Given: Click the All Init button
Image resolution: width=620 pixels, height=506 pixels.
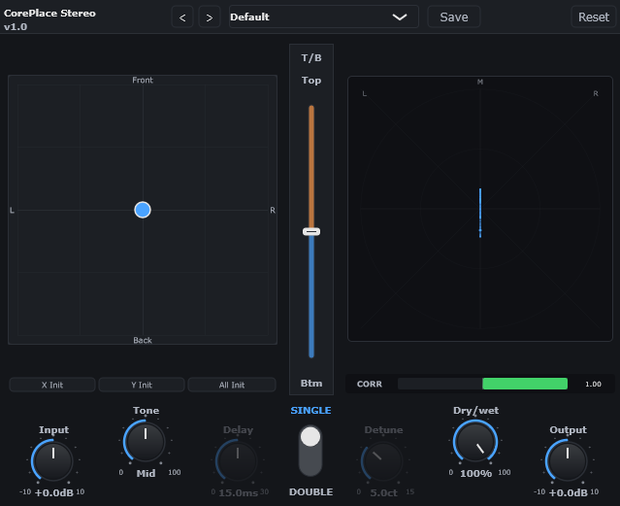Looking at the screenshot, I should coord(232,385).
